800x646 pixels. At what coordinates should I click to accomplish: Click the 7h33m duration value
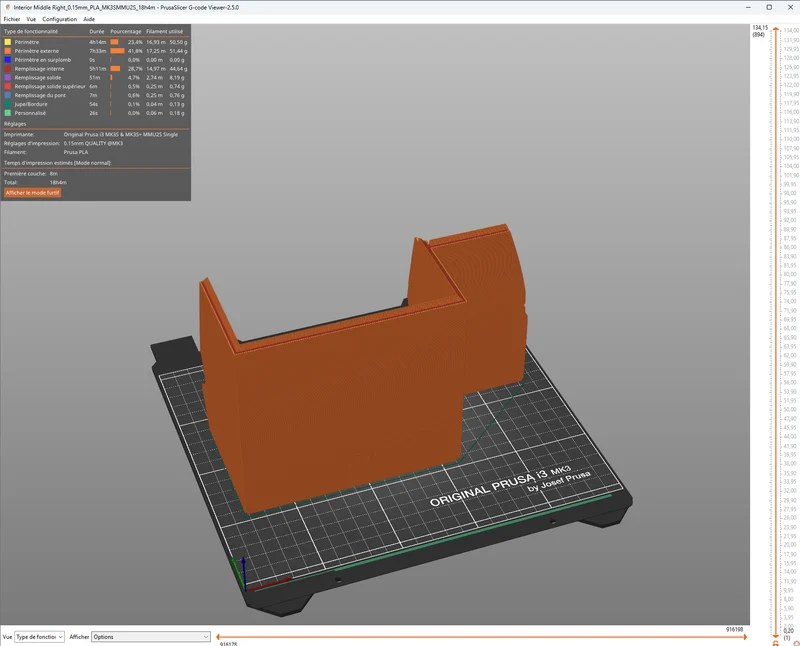pos(97,51)
